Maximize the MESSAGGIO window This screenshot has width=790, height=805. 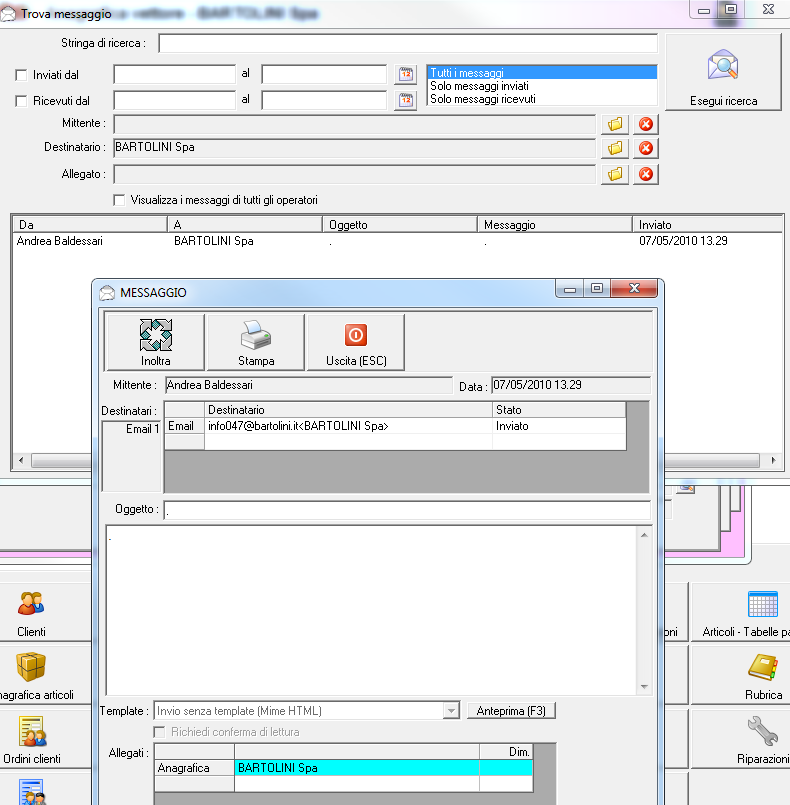[596, 289]
